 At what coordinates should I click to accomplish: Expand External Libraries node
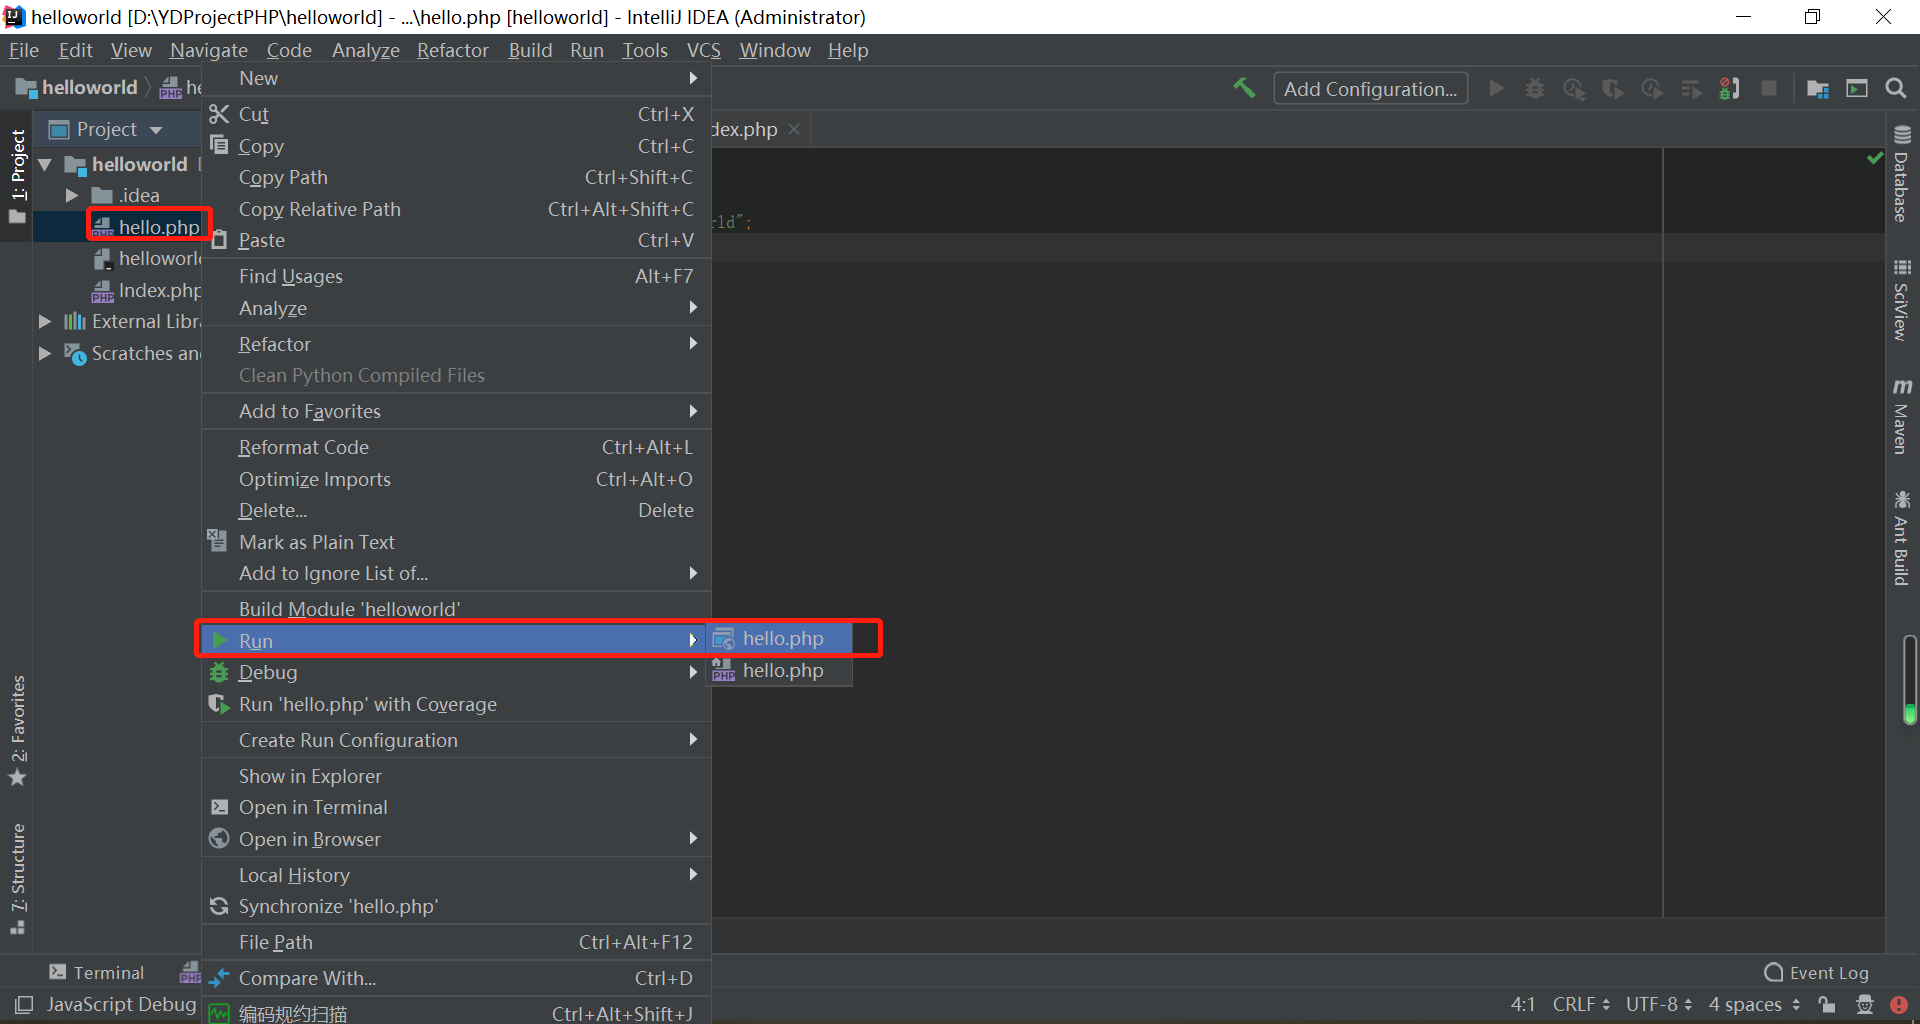coord(45,321)
